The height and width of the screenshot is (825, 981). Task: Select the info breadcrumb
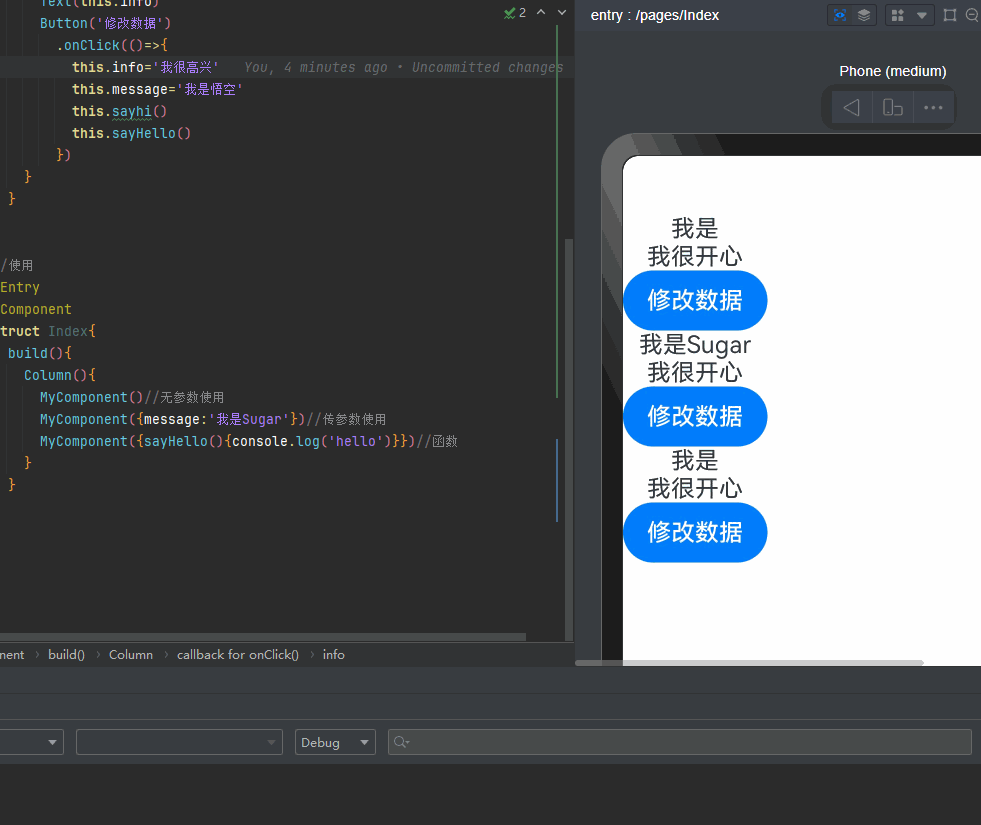[333, 654]
